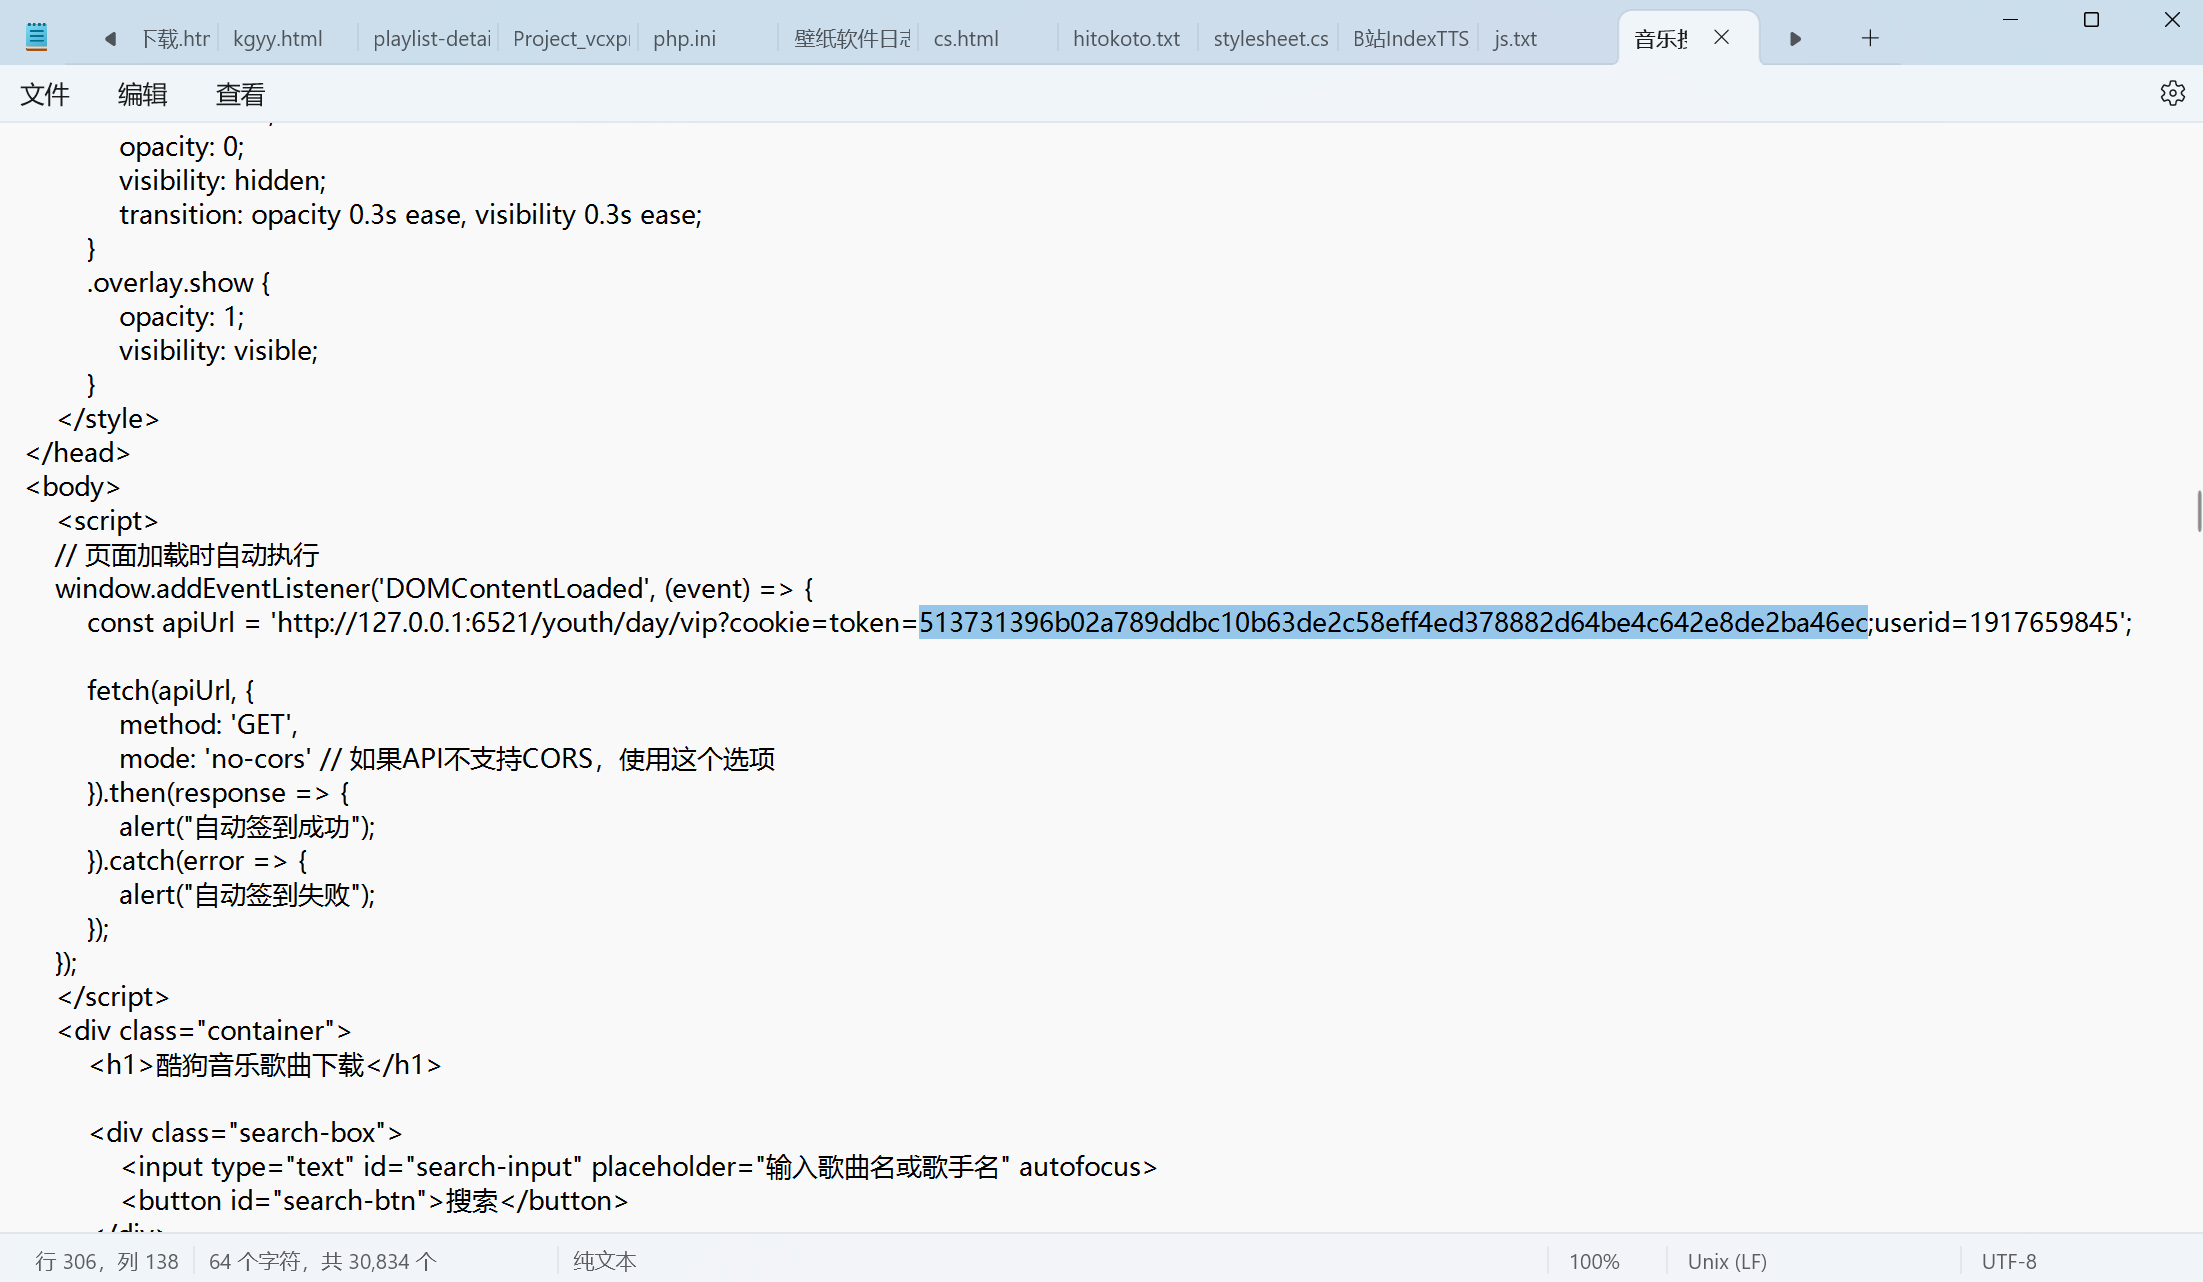Viewport: 2203px width, 1282px height.
Task: Open the 编辑 menu
Action: (142, 95)
